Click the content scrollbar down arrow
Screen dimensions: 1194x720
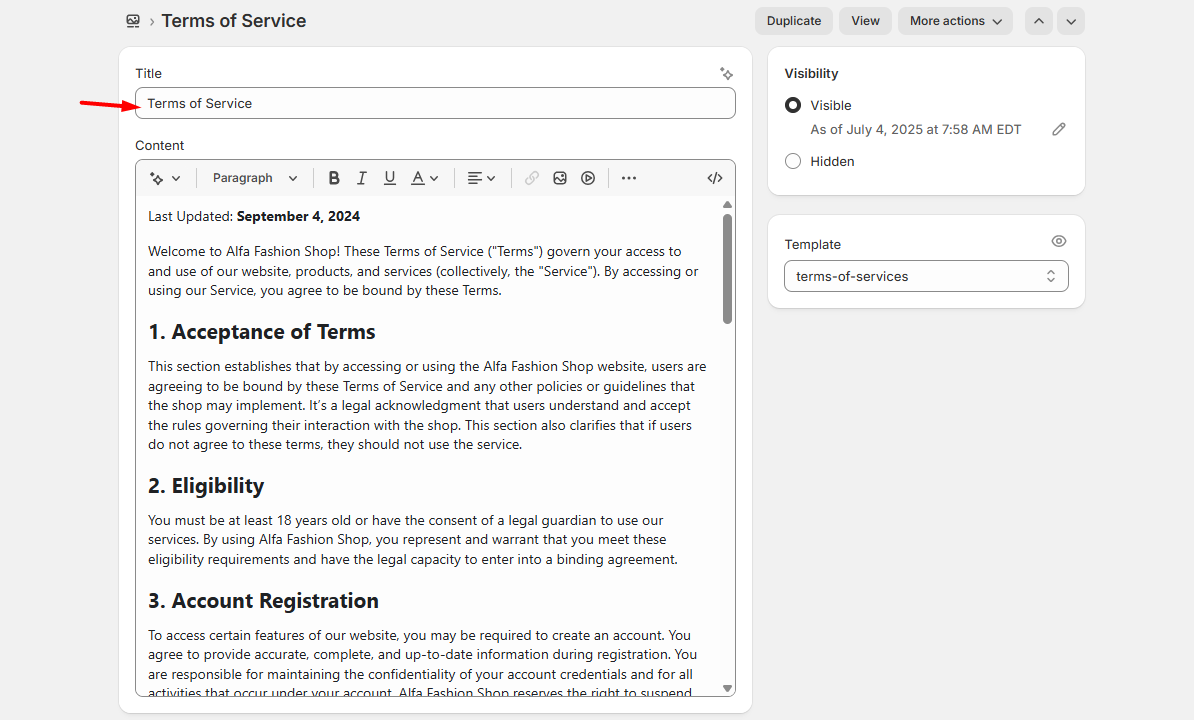point(727,688)
